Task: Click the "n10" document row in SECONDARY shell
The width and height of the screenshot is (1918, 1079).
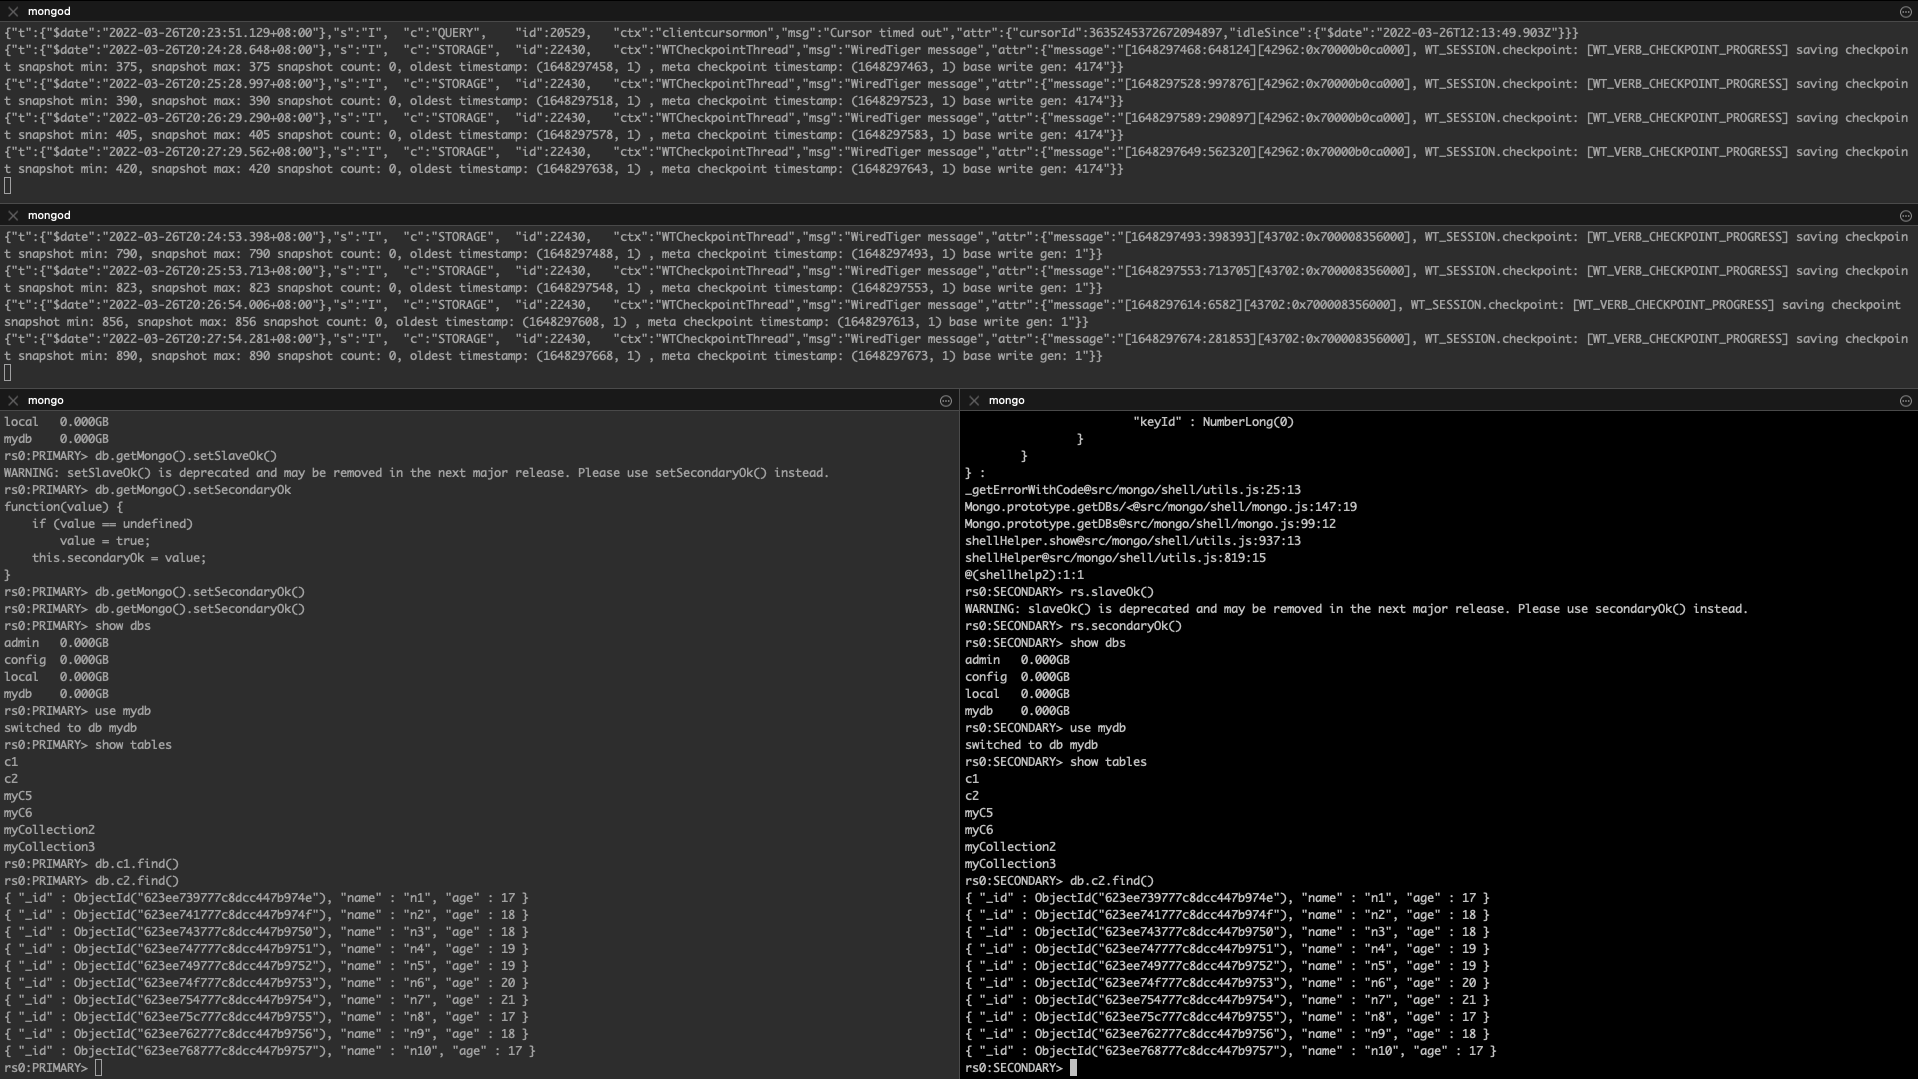Action: tap(1231, 1051)
